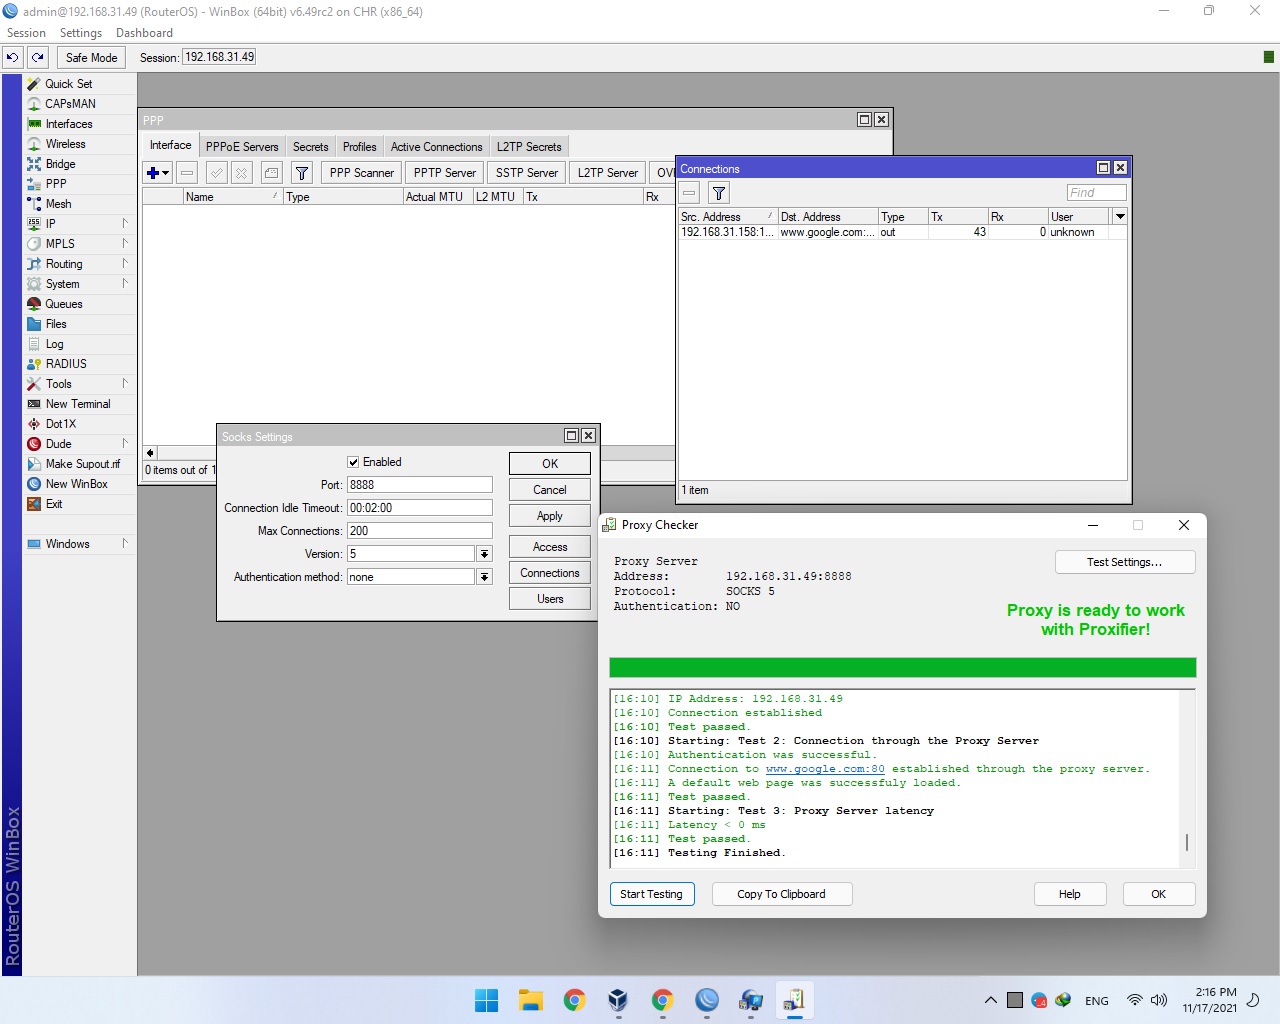Click the Users button in Socks Settings
1280x1024 pixels.
[x=550, y=599]
